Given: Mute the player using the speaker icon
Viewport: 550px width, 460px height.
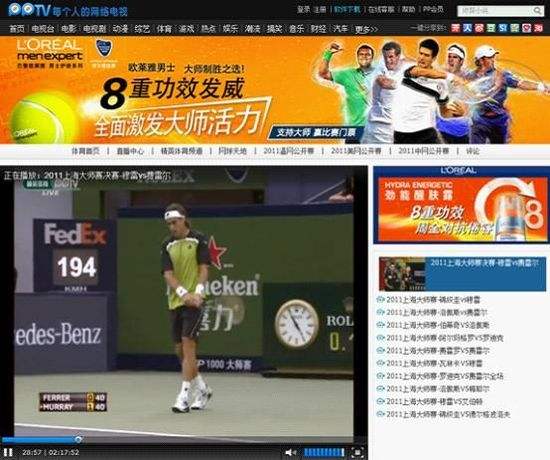Looking at the screenshot, I should (x=290, y=453).
